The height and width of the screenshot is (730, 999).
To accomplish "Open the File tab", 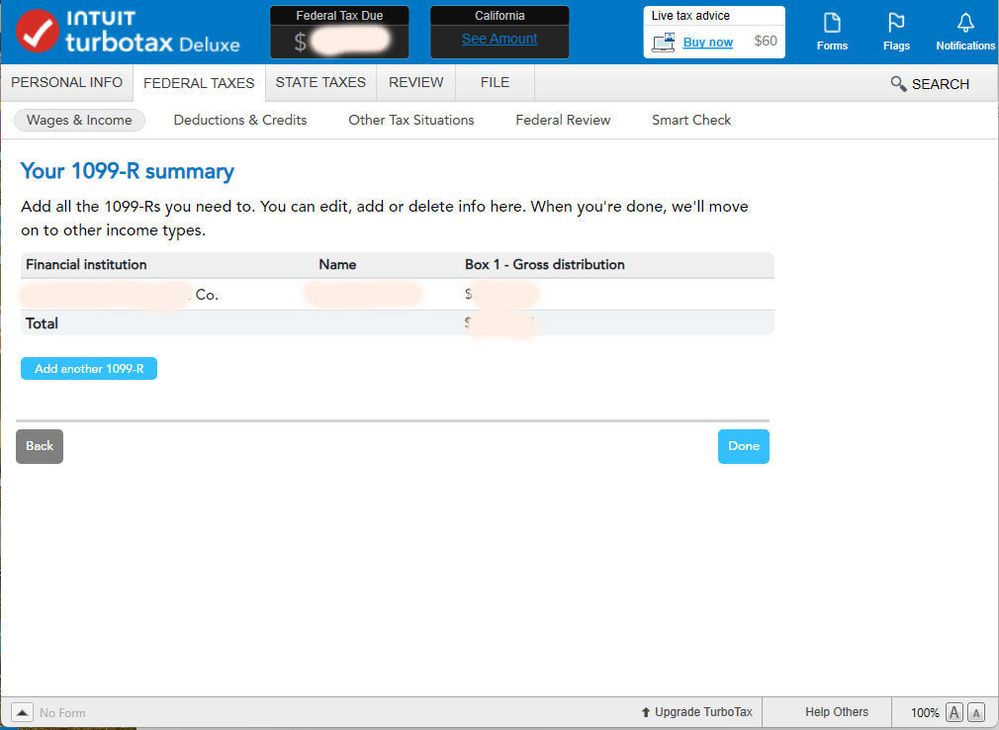I will [x=495, y=82].
